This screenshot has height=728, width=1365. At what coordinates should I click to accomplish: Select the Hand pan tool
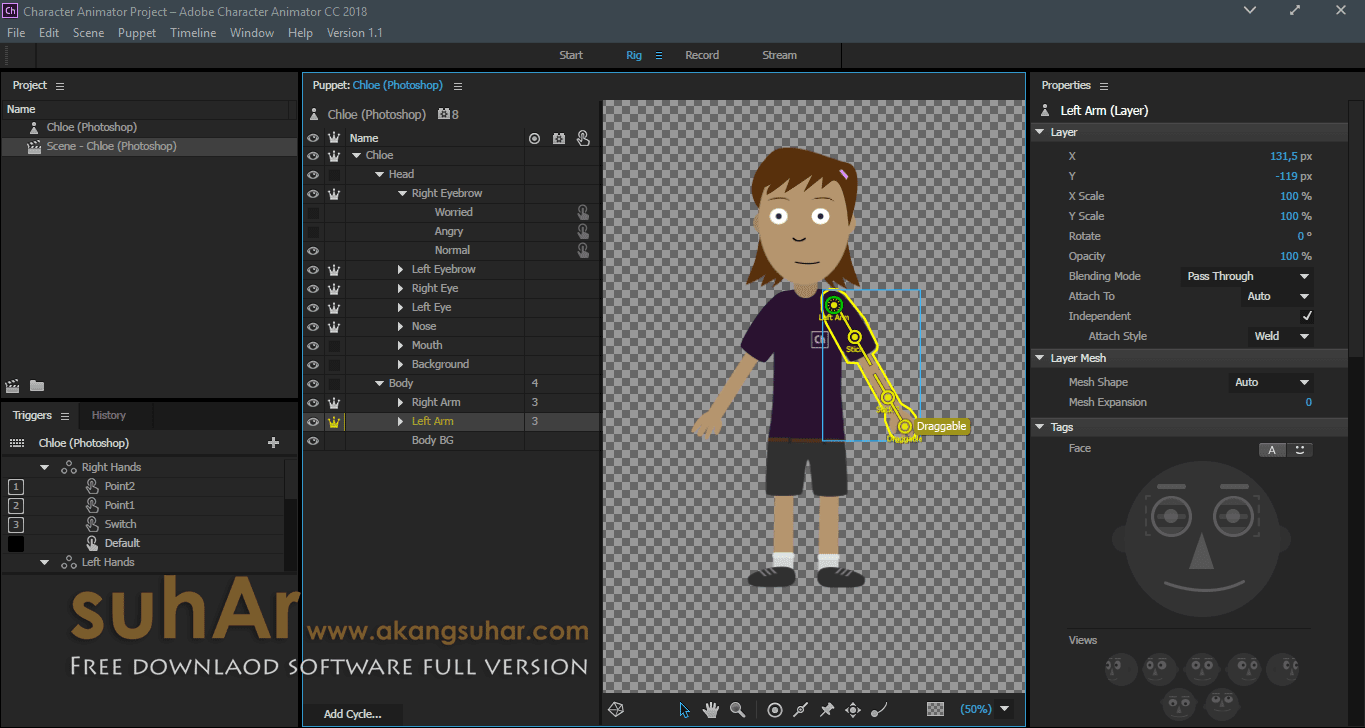coord(711,709)
